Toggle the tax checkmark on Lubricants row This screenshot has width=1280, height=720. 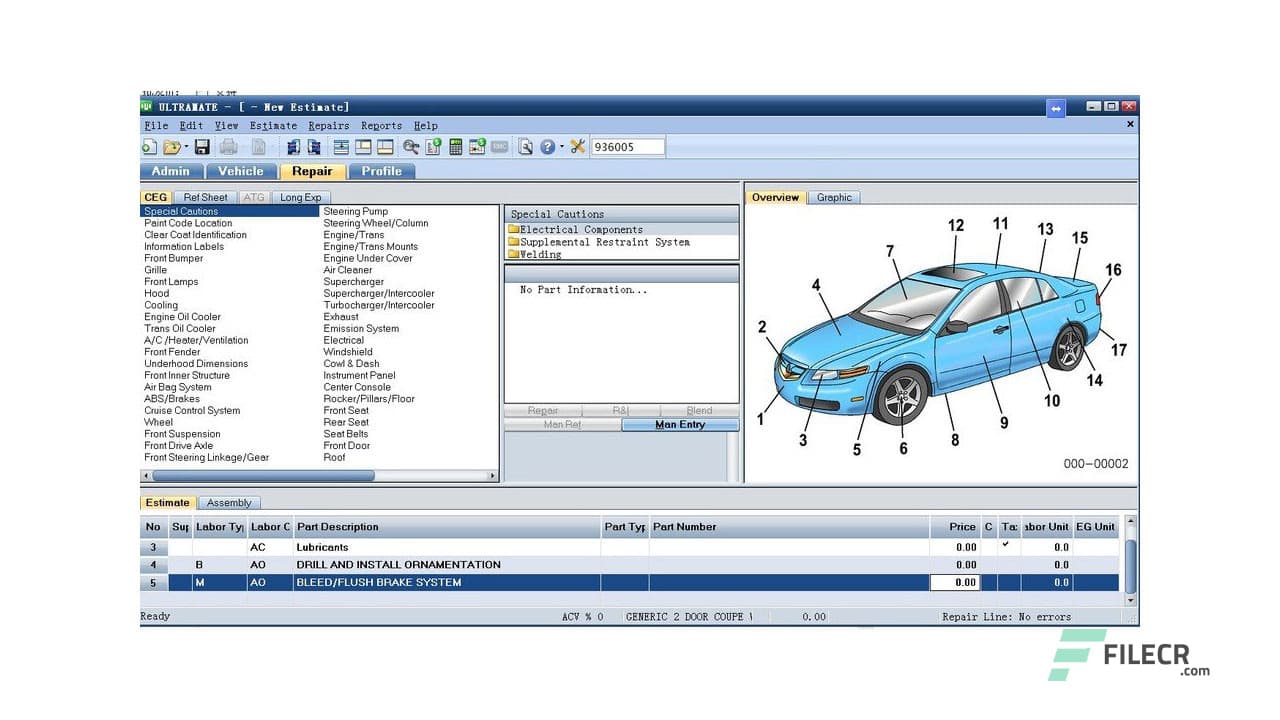pyautogui.click(x=1006, y=546)
